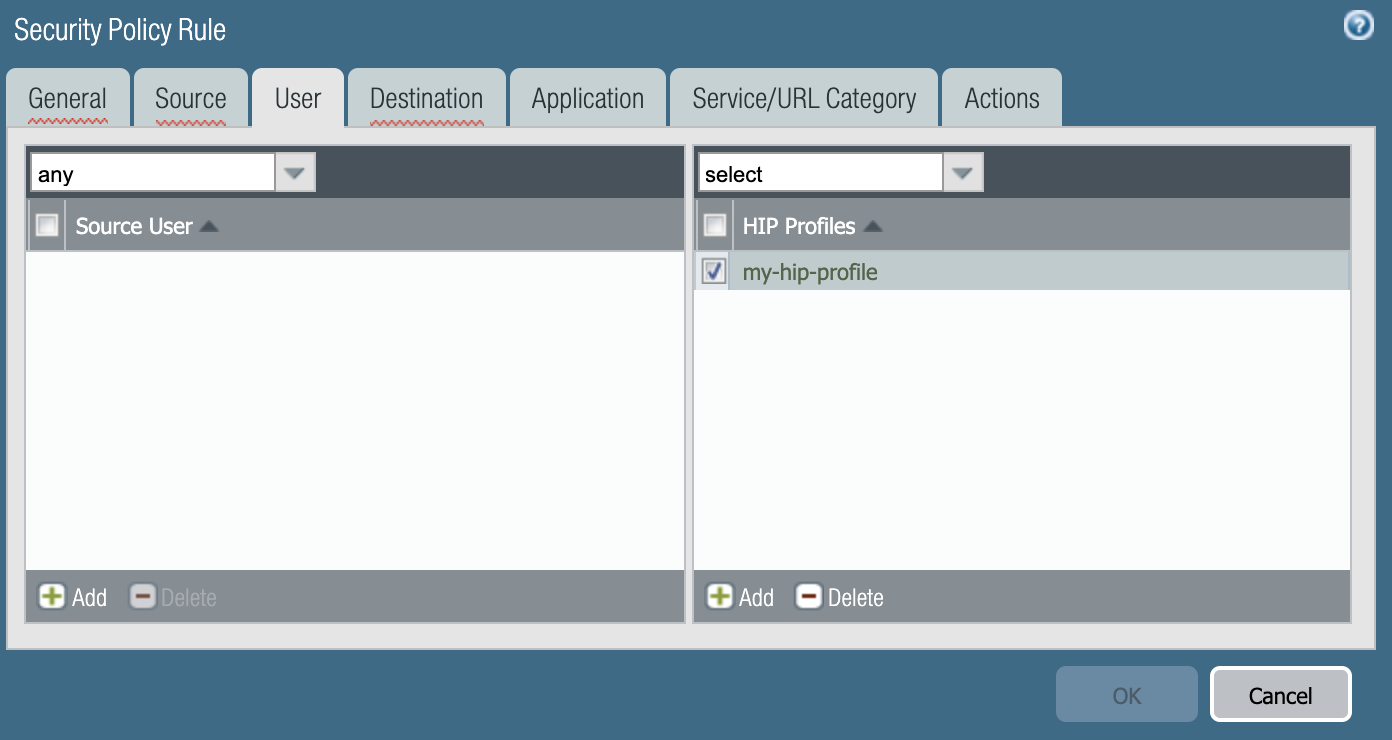Click the Cancel button
The height and width of the screenshot is (740, 1392).
coord(1281,695)
